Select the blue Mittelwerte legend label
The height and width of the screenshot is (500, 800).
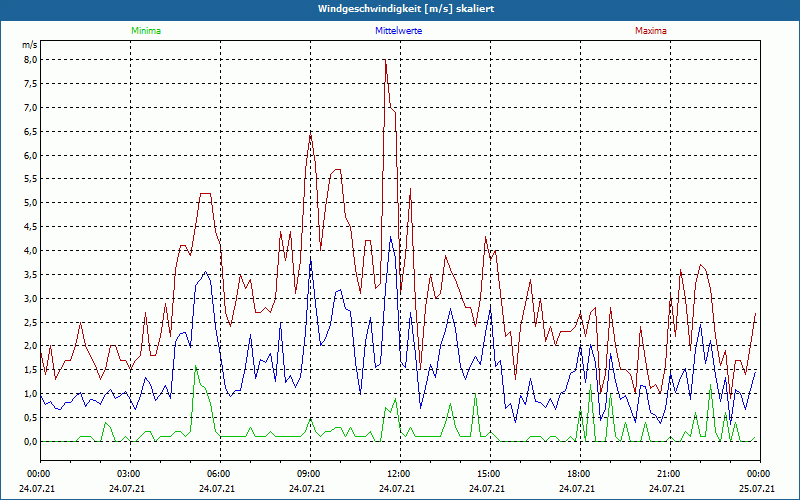click(397, 31)
